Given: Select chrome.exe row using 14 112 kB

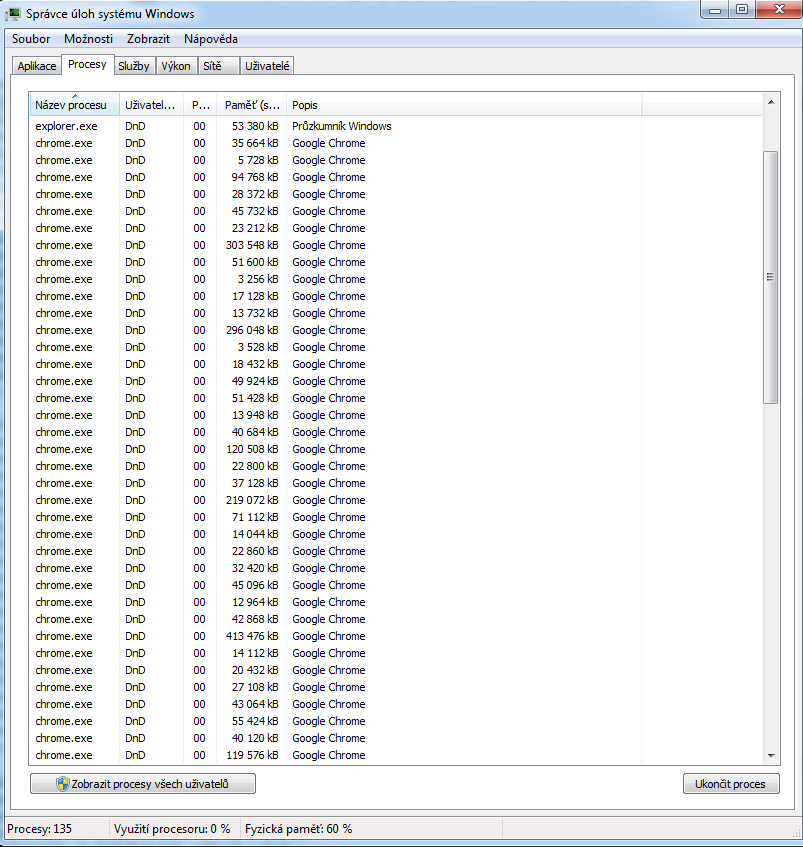Looking at the screenshot, I should (x=336, y=654).
